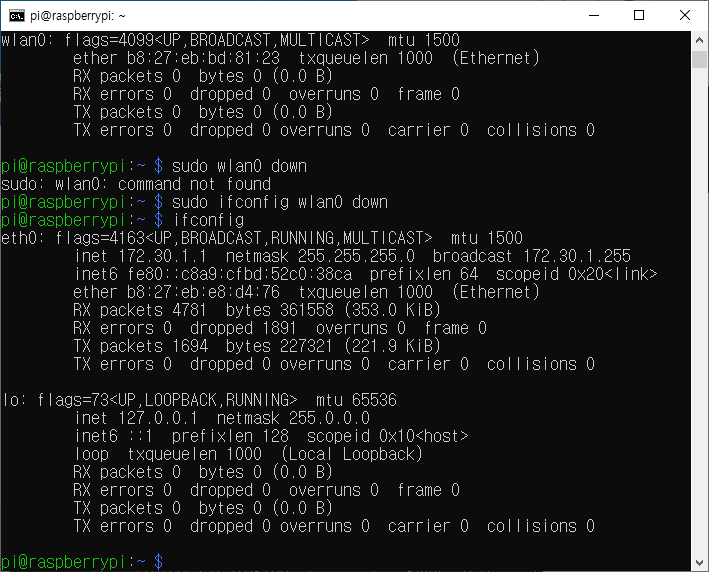Click wlan0 MAC address b8:27:eb:bd:81:23
The image size is (709, 572).
203,58
